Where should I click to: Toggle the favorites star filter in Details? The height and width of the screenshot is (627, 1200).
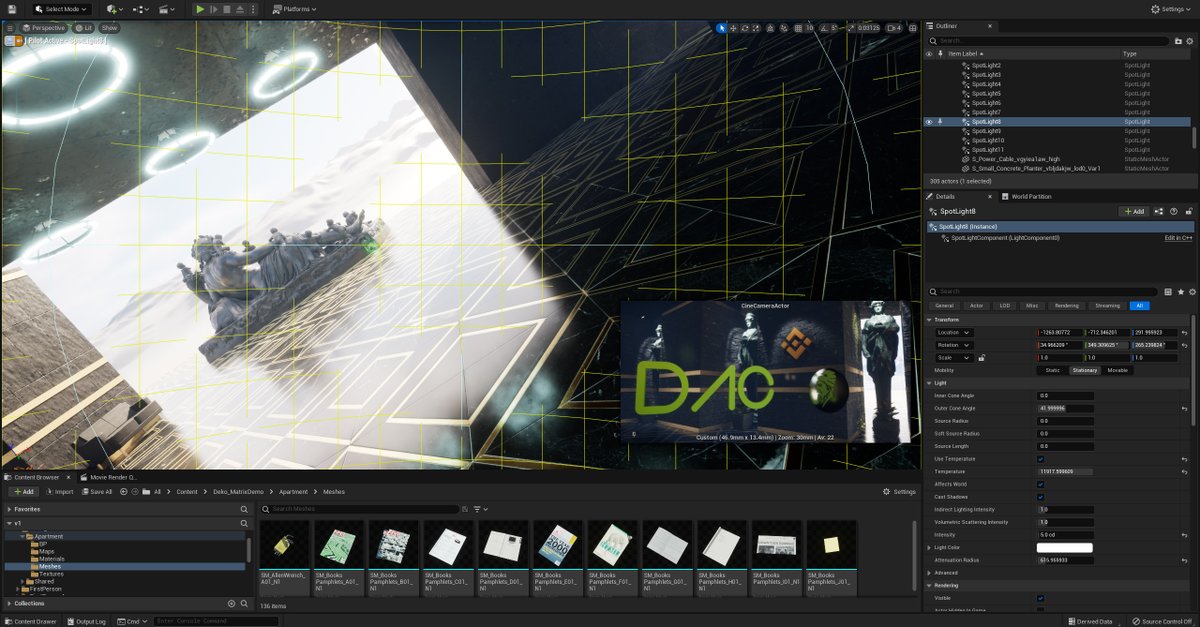pos(1181,291)
